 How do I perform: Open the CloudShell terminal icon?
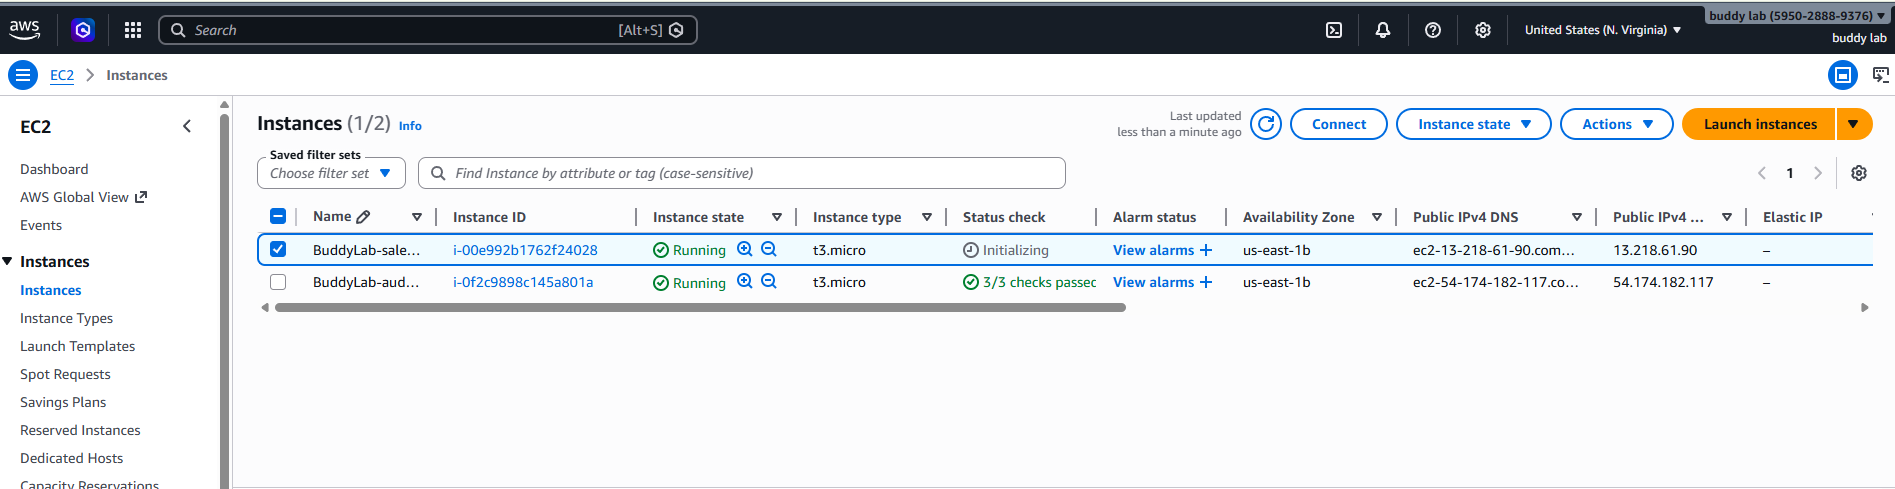coord(1334,30)
